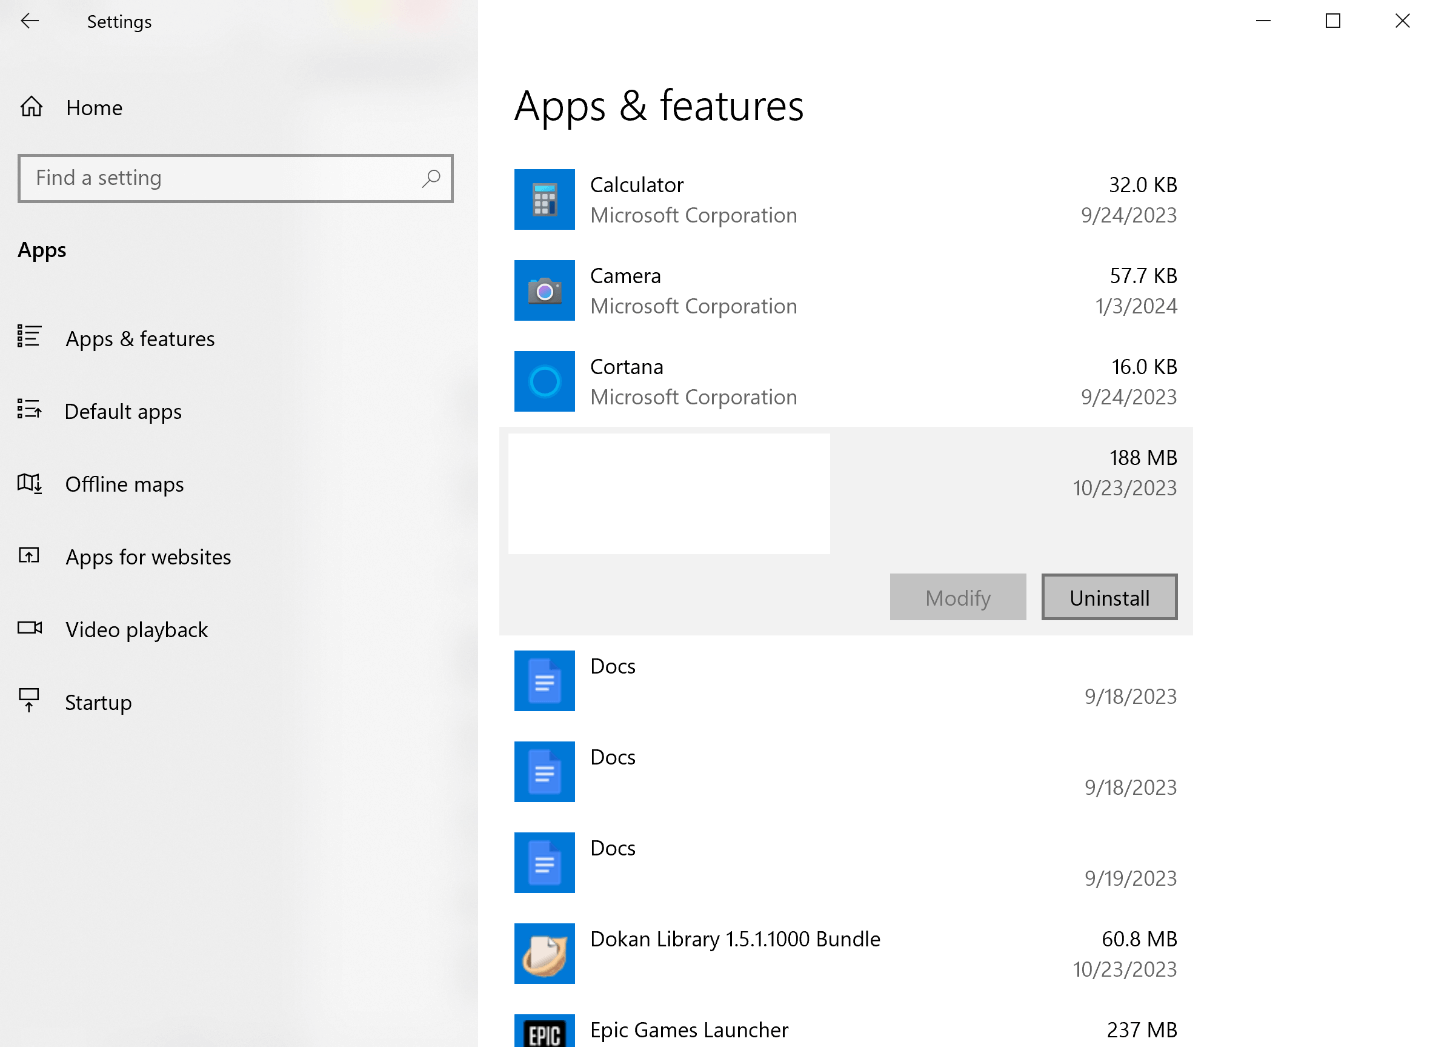Open the Offline maps section
This screenshot has height=1047, width=1430.
tap(124, 485)
